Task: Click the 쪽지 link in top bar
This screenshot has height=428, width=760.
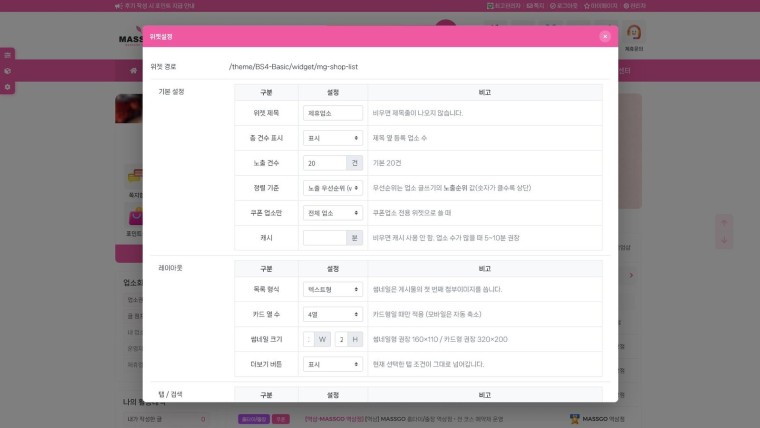Action: 535,6
